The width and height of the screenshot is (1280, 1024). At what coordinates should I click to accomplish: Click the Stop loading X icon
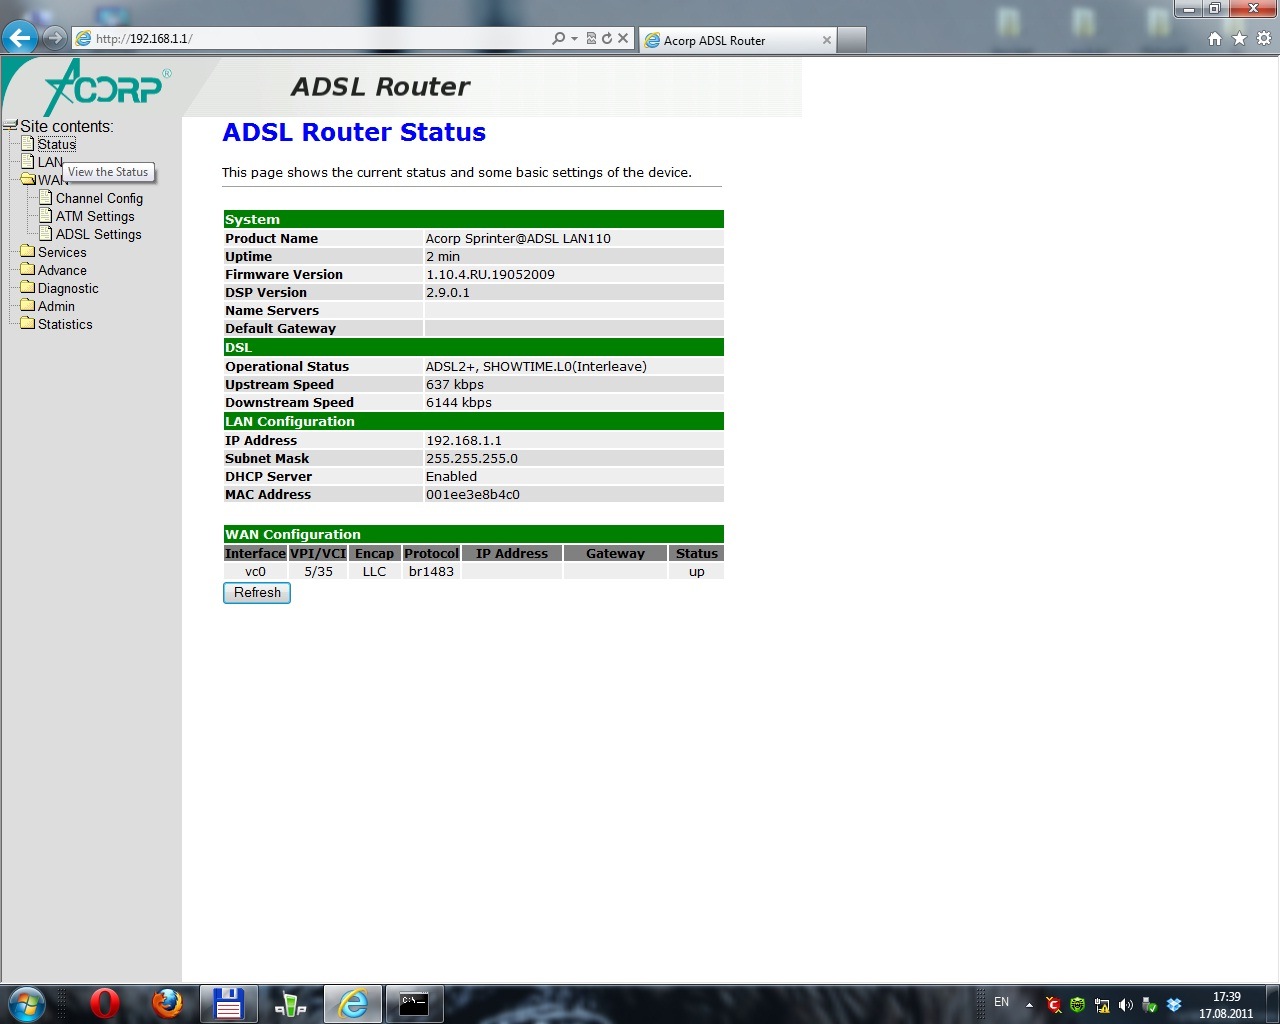tap(623, 38)
